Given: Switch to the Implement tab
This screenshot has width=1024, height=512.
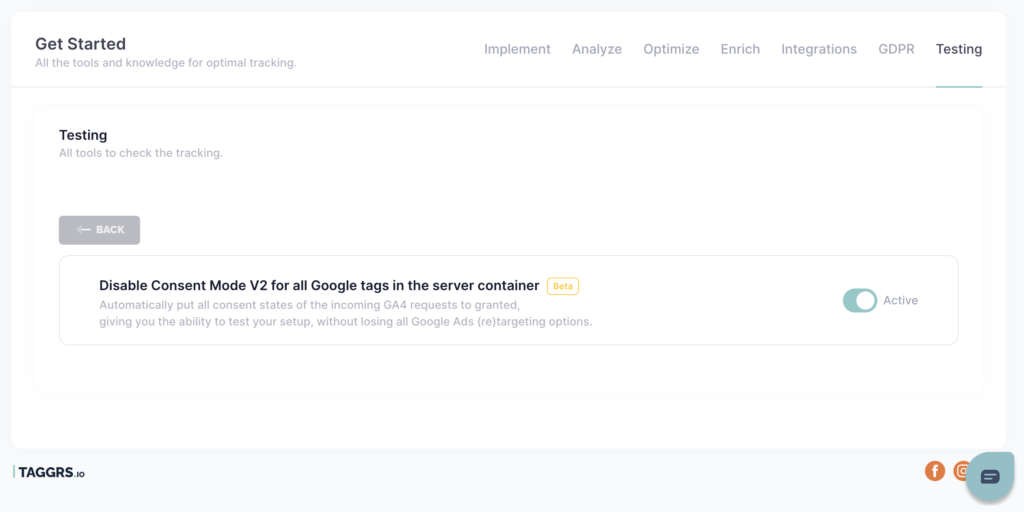Looking at the screenshot, I should 517,49.
